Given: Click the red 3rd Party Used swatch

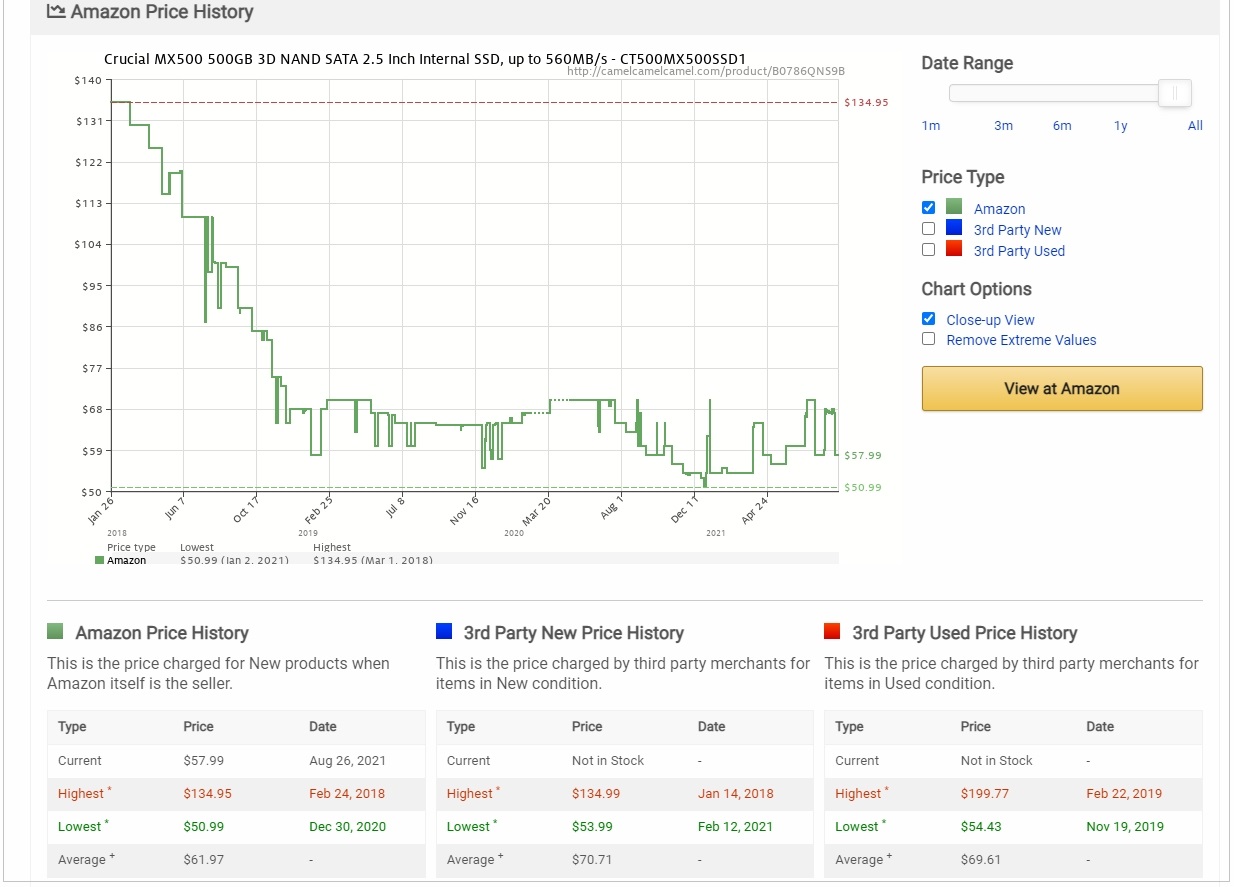Looking at the screenshot, I should (954, 249).
